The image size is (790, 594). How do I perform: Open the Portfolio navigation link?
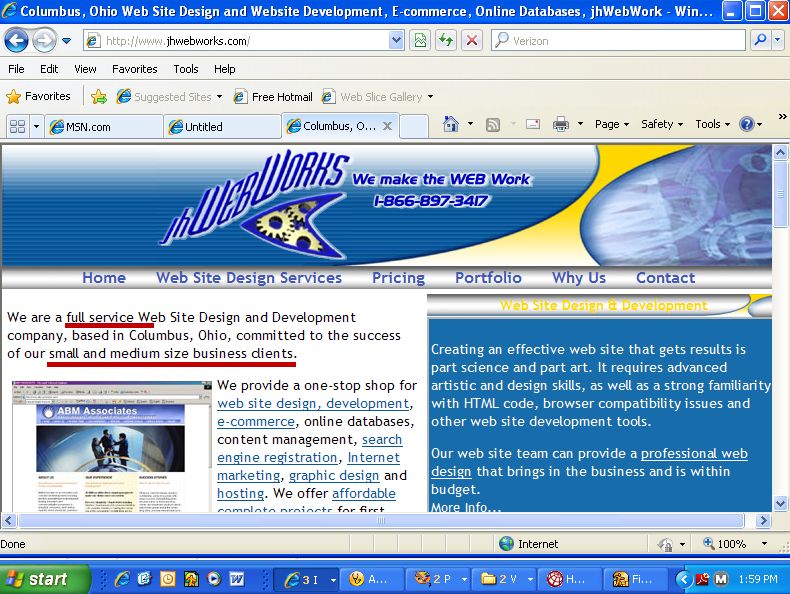[x=488, y=278]
